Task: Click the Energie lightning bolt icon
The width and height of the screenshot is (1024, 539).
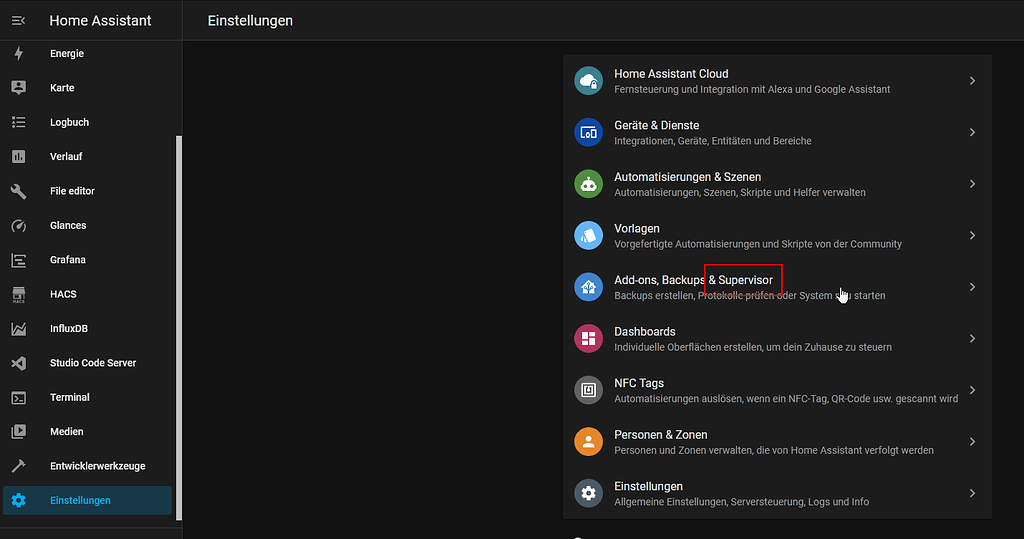Action: [x=18, y=54]
